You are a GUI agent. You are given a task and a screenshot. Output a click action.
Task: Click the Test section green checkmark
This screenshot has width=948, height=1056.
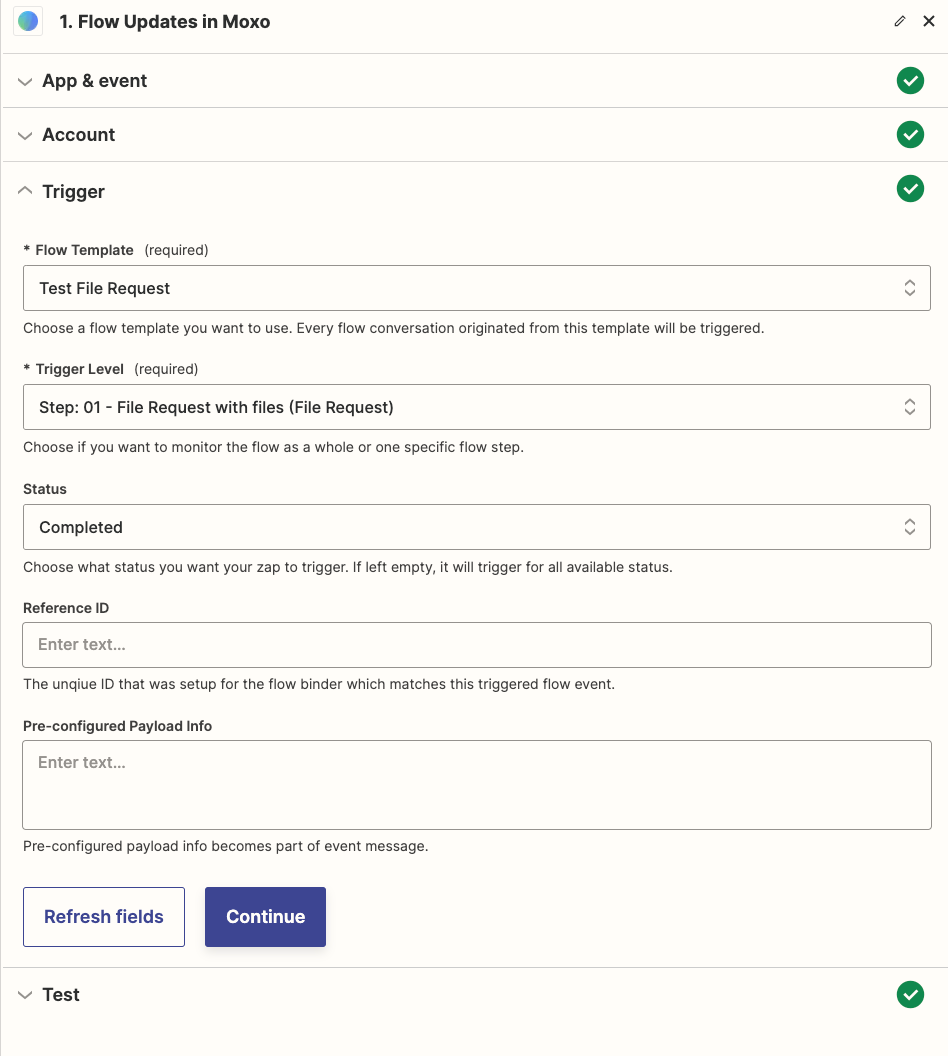tap(910, 995)
